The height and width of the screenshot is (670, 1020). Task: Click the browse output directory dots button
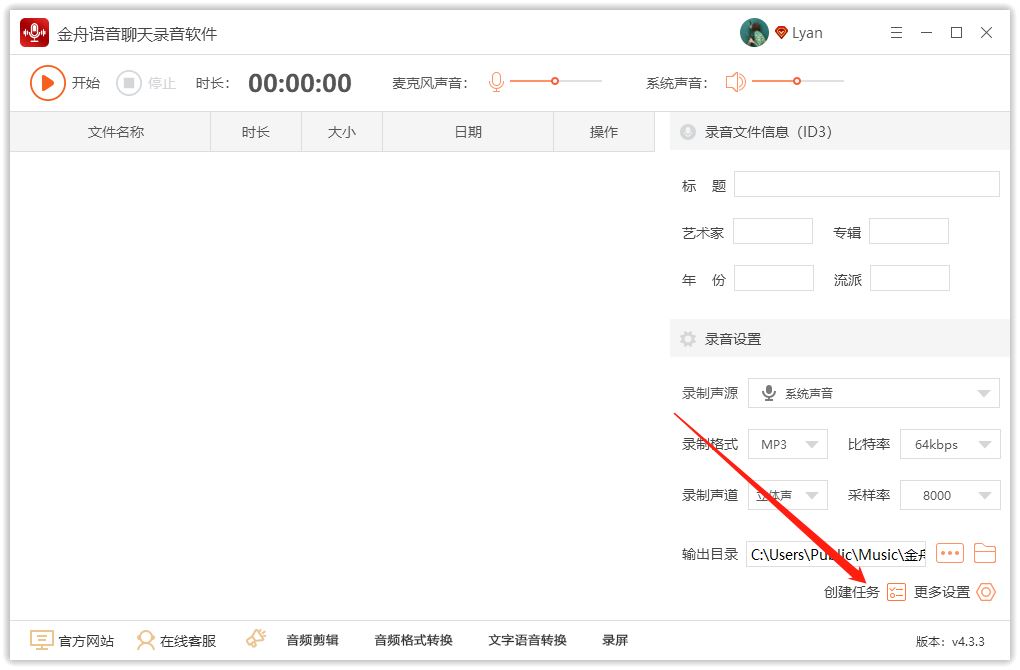[x=949, y=553]
